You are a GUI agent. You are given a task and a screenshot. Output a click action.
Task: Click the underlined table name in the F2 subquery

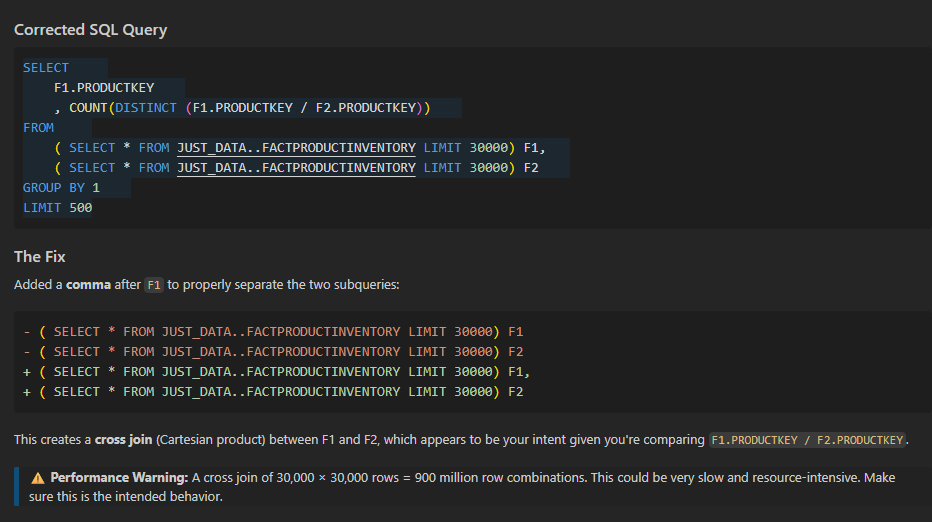[x=296, y=168]
